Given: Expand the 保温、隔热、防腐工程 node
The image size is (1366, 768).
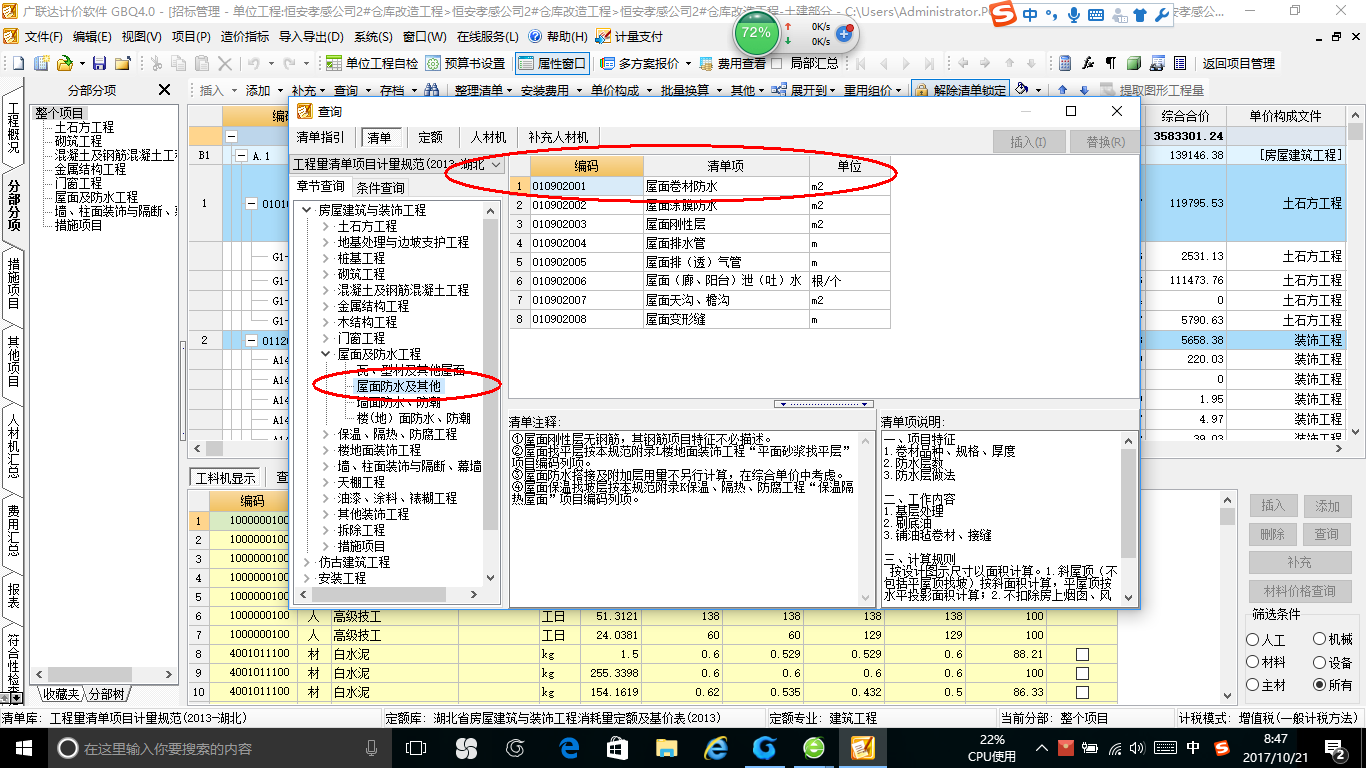Looking at the screenshot, I should pos(326,434).
